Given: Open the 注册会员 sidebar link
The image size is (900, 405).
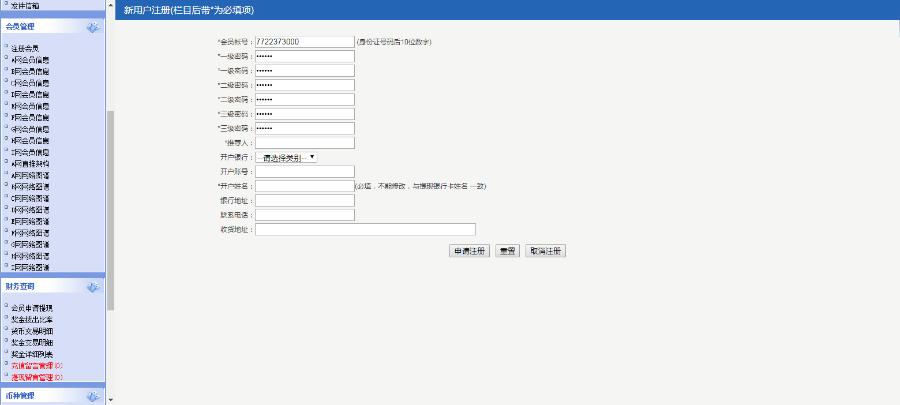Looking at the screenshot, I should pyautogui.click(x=25, y=49).
